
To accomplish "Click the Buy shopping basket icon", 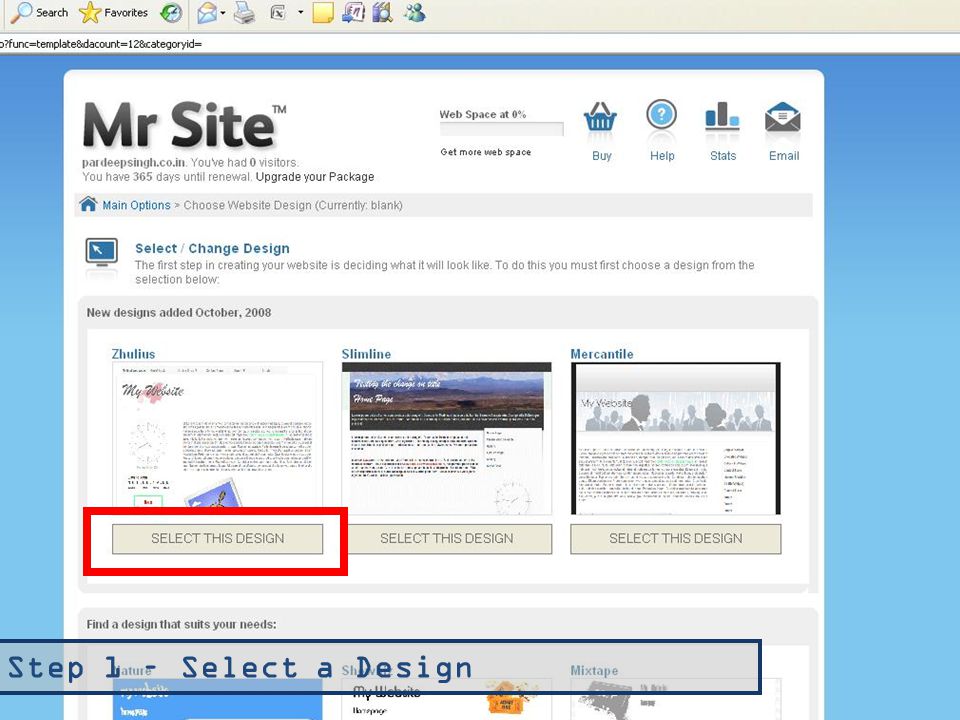I will point(600,117).
